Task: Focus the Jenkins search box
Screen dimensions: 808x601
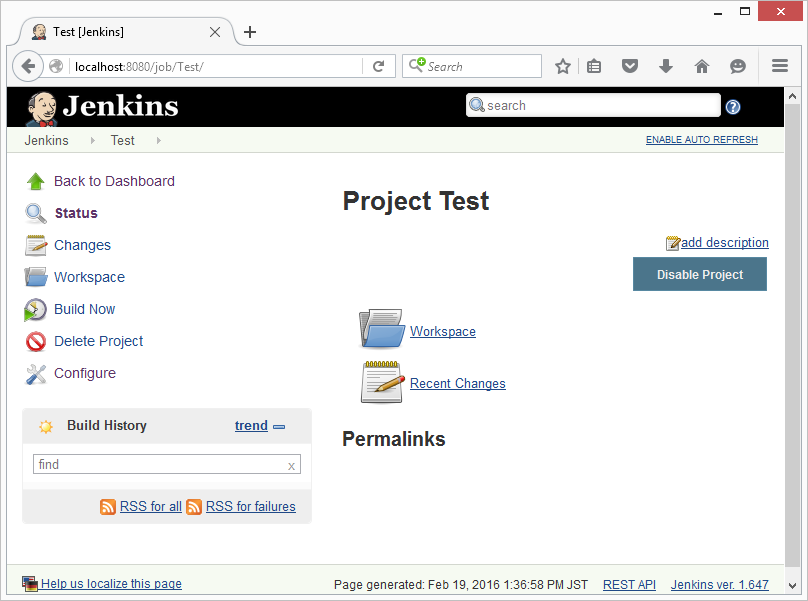Action: pyautogui.click(x=593, y=105)
